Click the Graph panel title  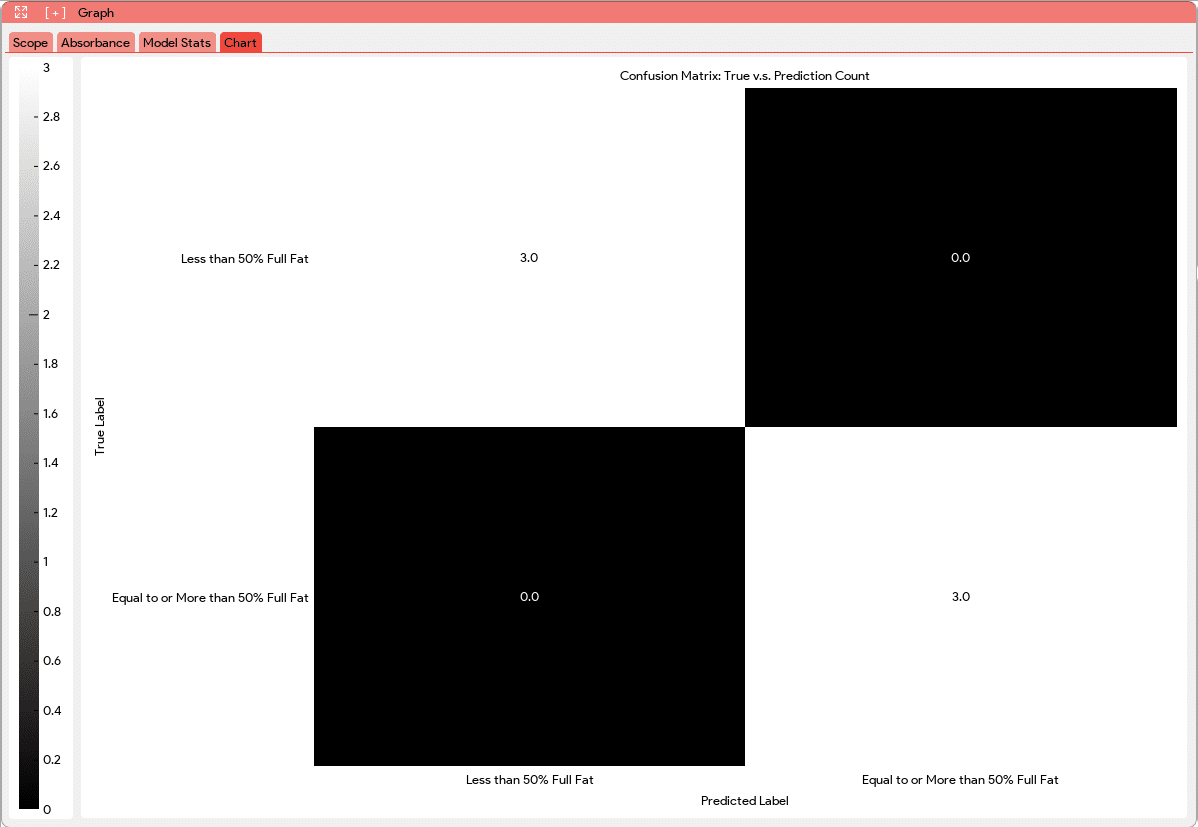point(96,13)
